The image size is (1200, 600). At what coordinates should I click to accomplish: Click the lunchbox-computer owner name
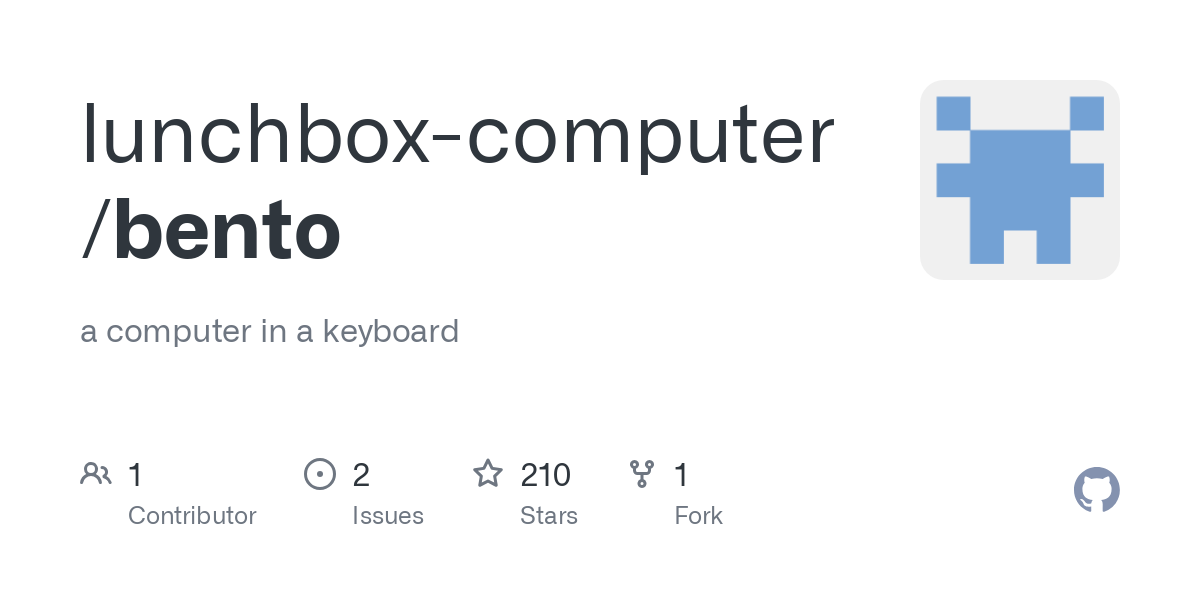tap(457, 135)
